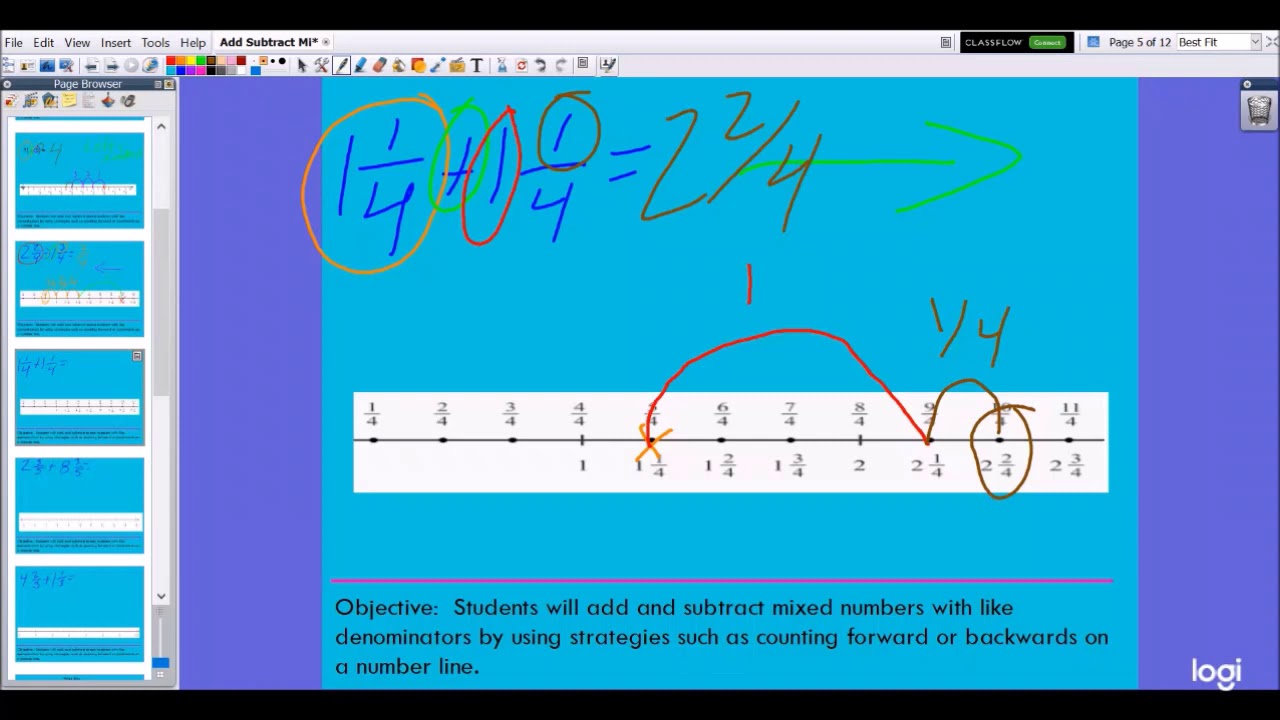The width and height of the screenshot is (1280, 720).
Task: Select the Connector tool
Action: point(437,65)
